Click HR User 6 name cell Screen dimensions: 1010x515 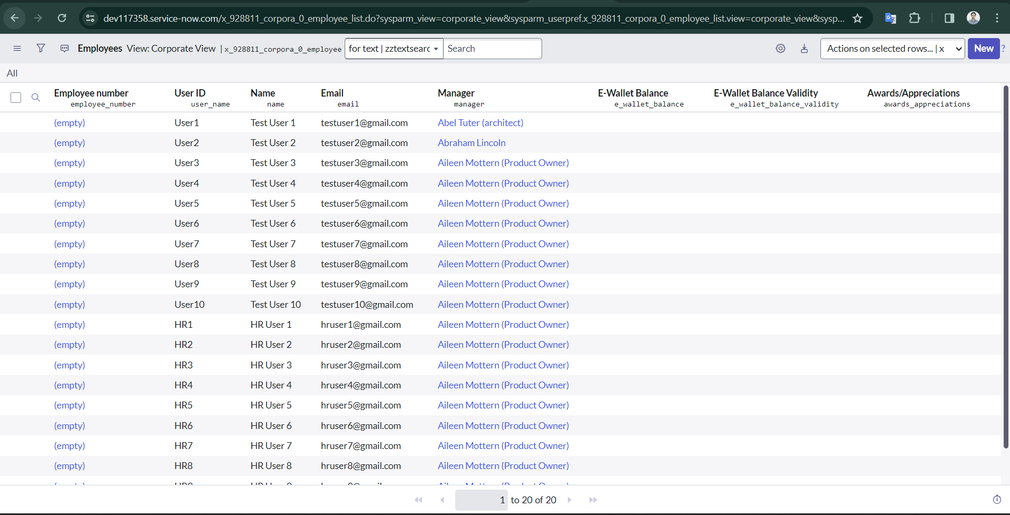(x=271, y=426)
